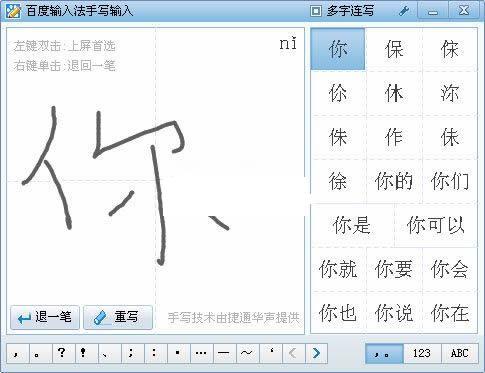The width and height of the screenshot is (485, 373).
Task: Insert the enumeration comma 、 symbol
Action: point(110,353)
